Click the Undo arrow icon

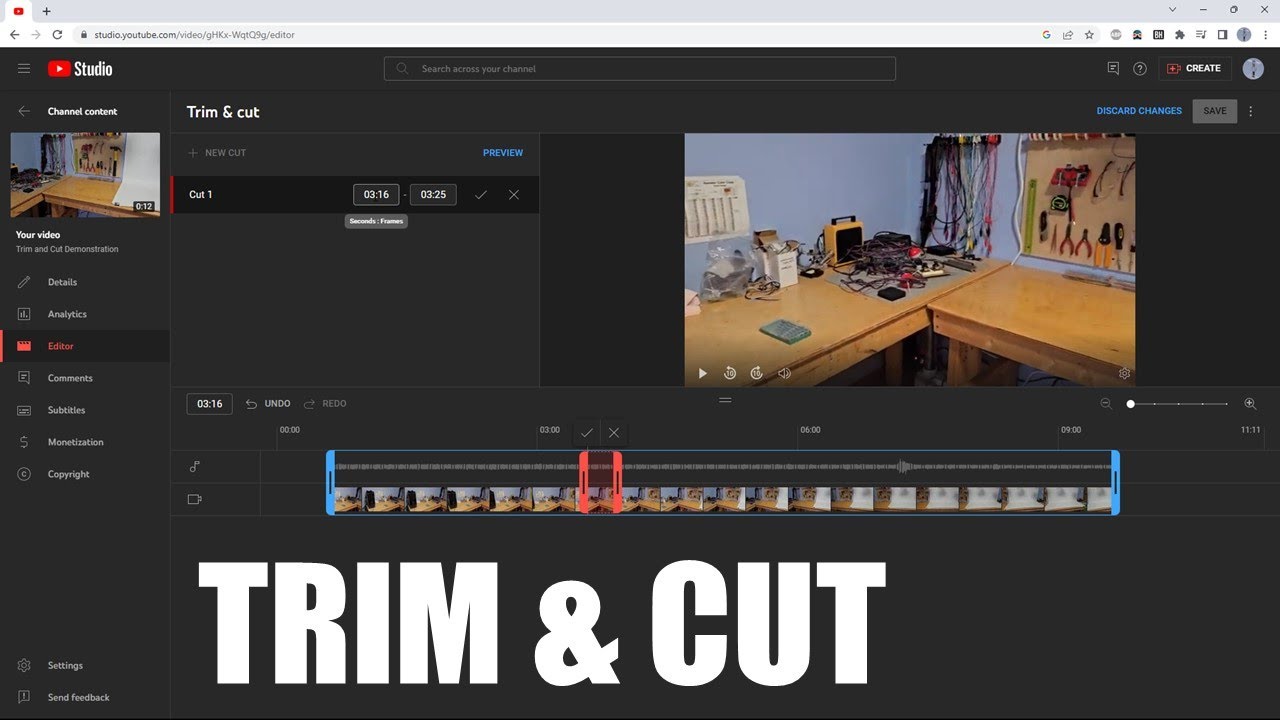pyautogui.click(x=251, y=403)
